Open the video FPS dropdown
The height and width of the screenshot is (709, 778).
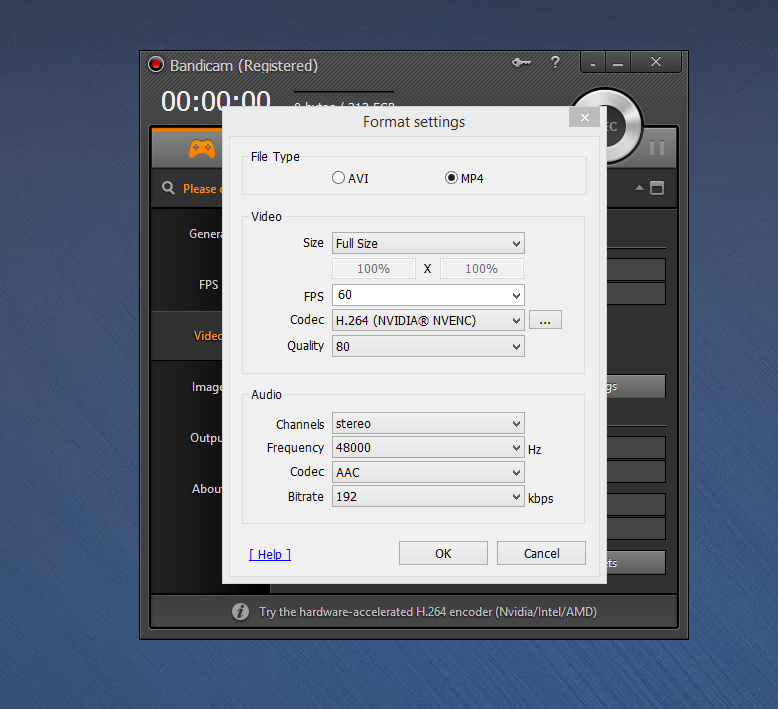428,295
